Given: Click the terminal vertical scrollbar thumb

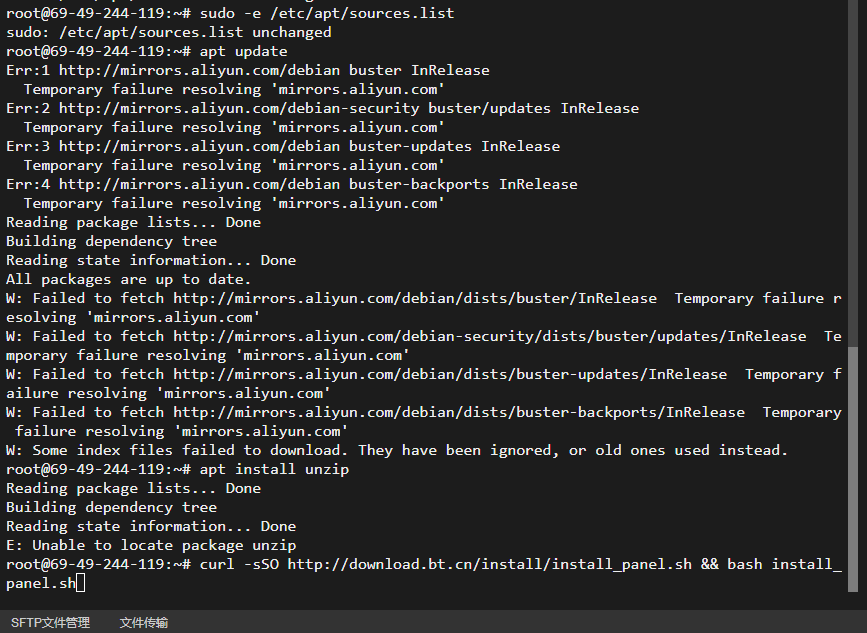Looking at the screenshot, I should coord(853,469).
